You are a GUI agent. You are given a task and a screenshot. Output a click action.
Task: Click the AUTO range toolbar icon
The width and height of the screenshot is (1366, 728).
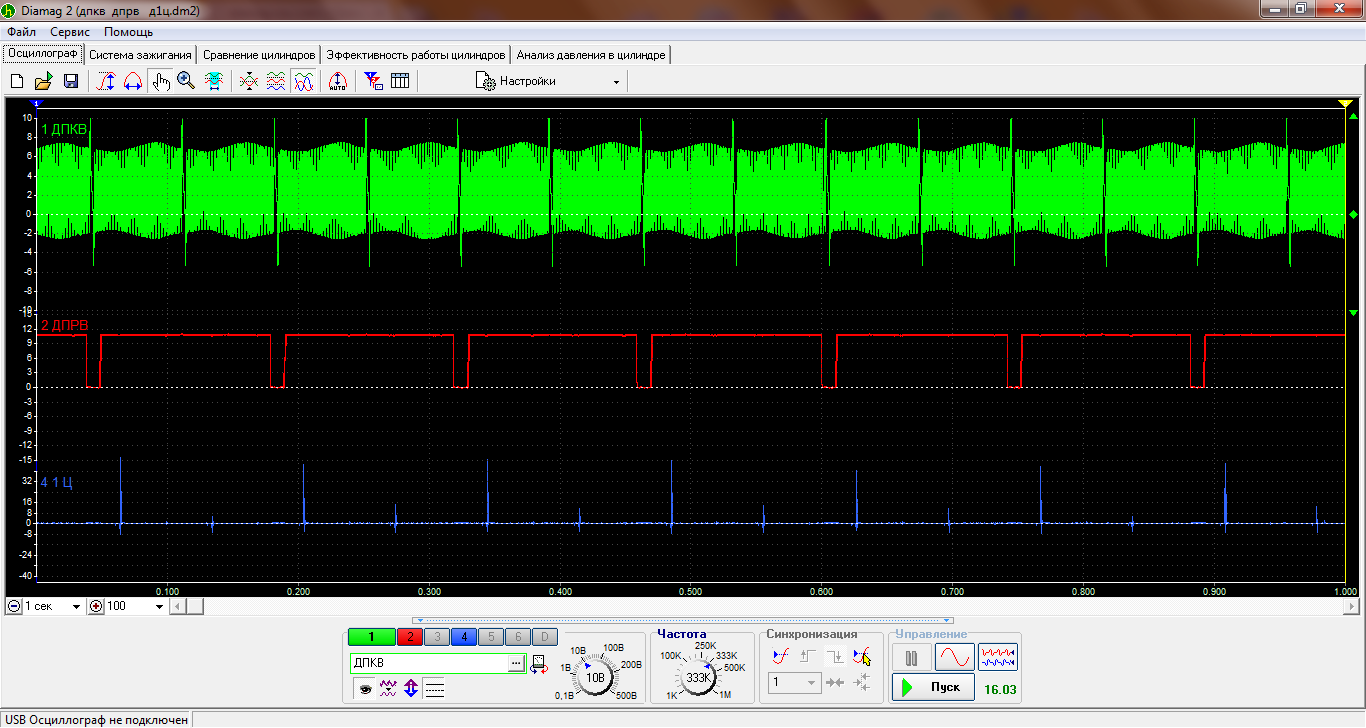pos(337,81)
